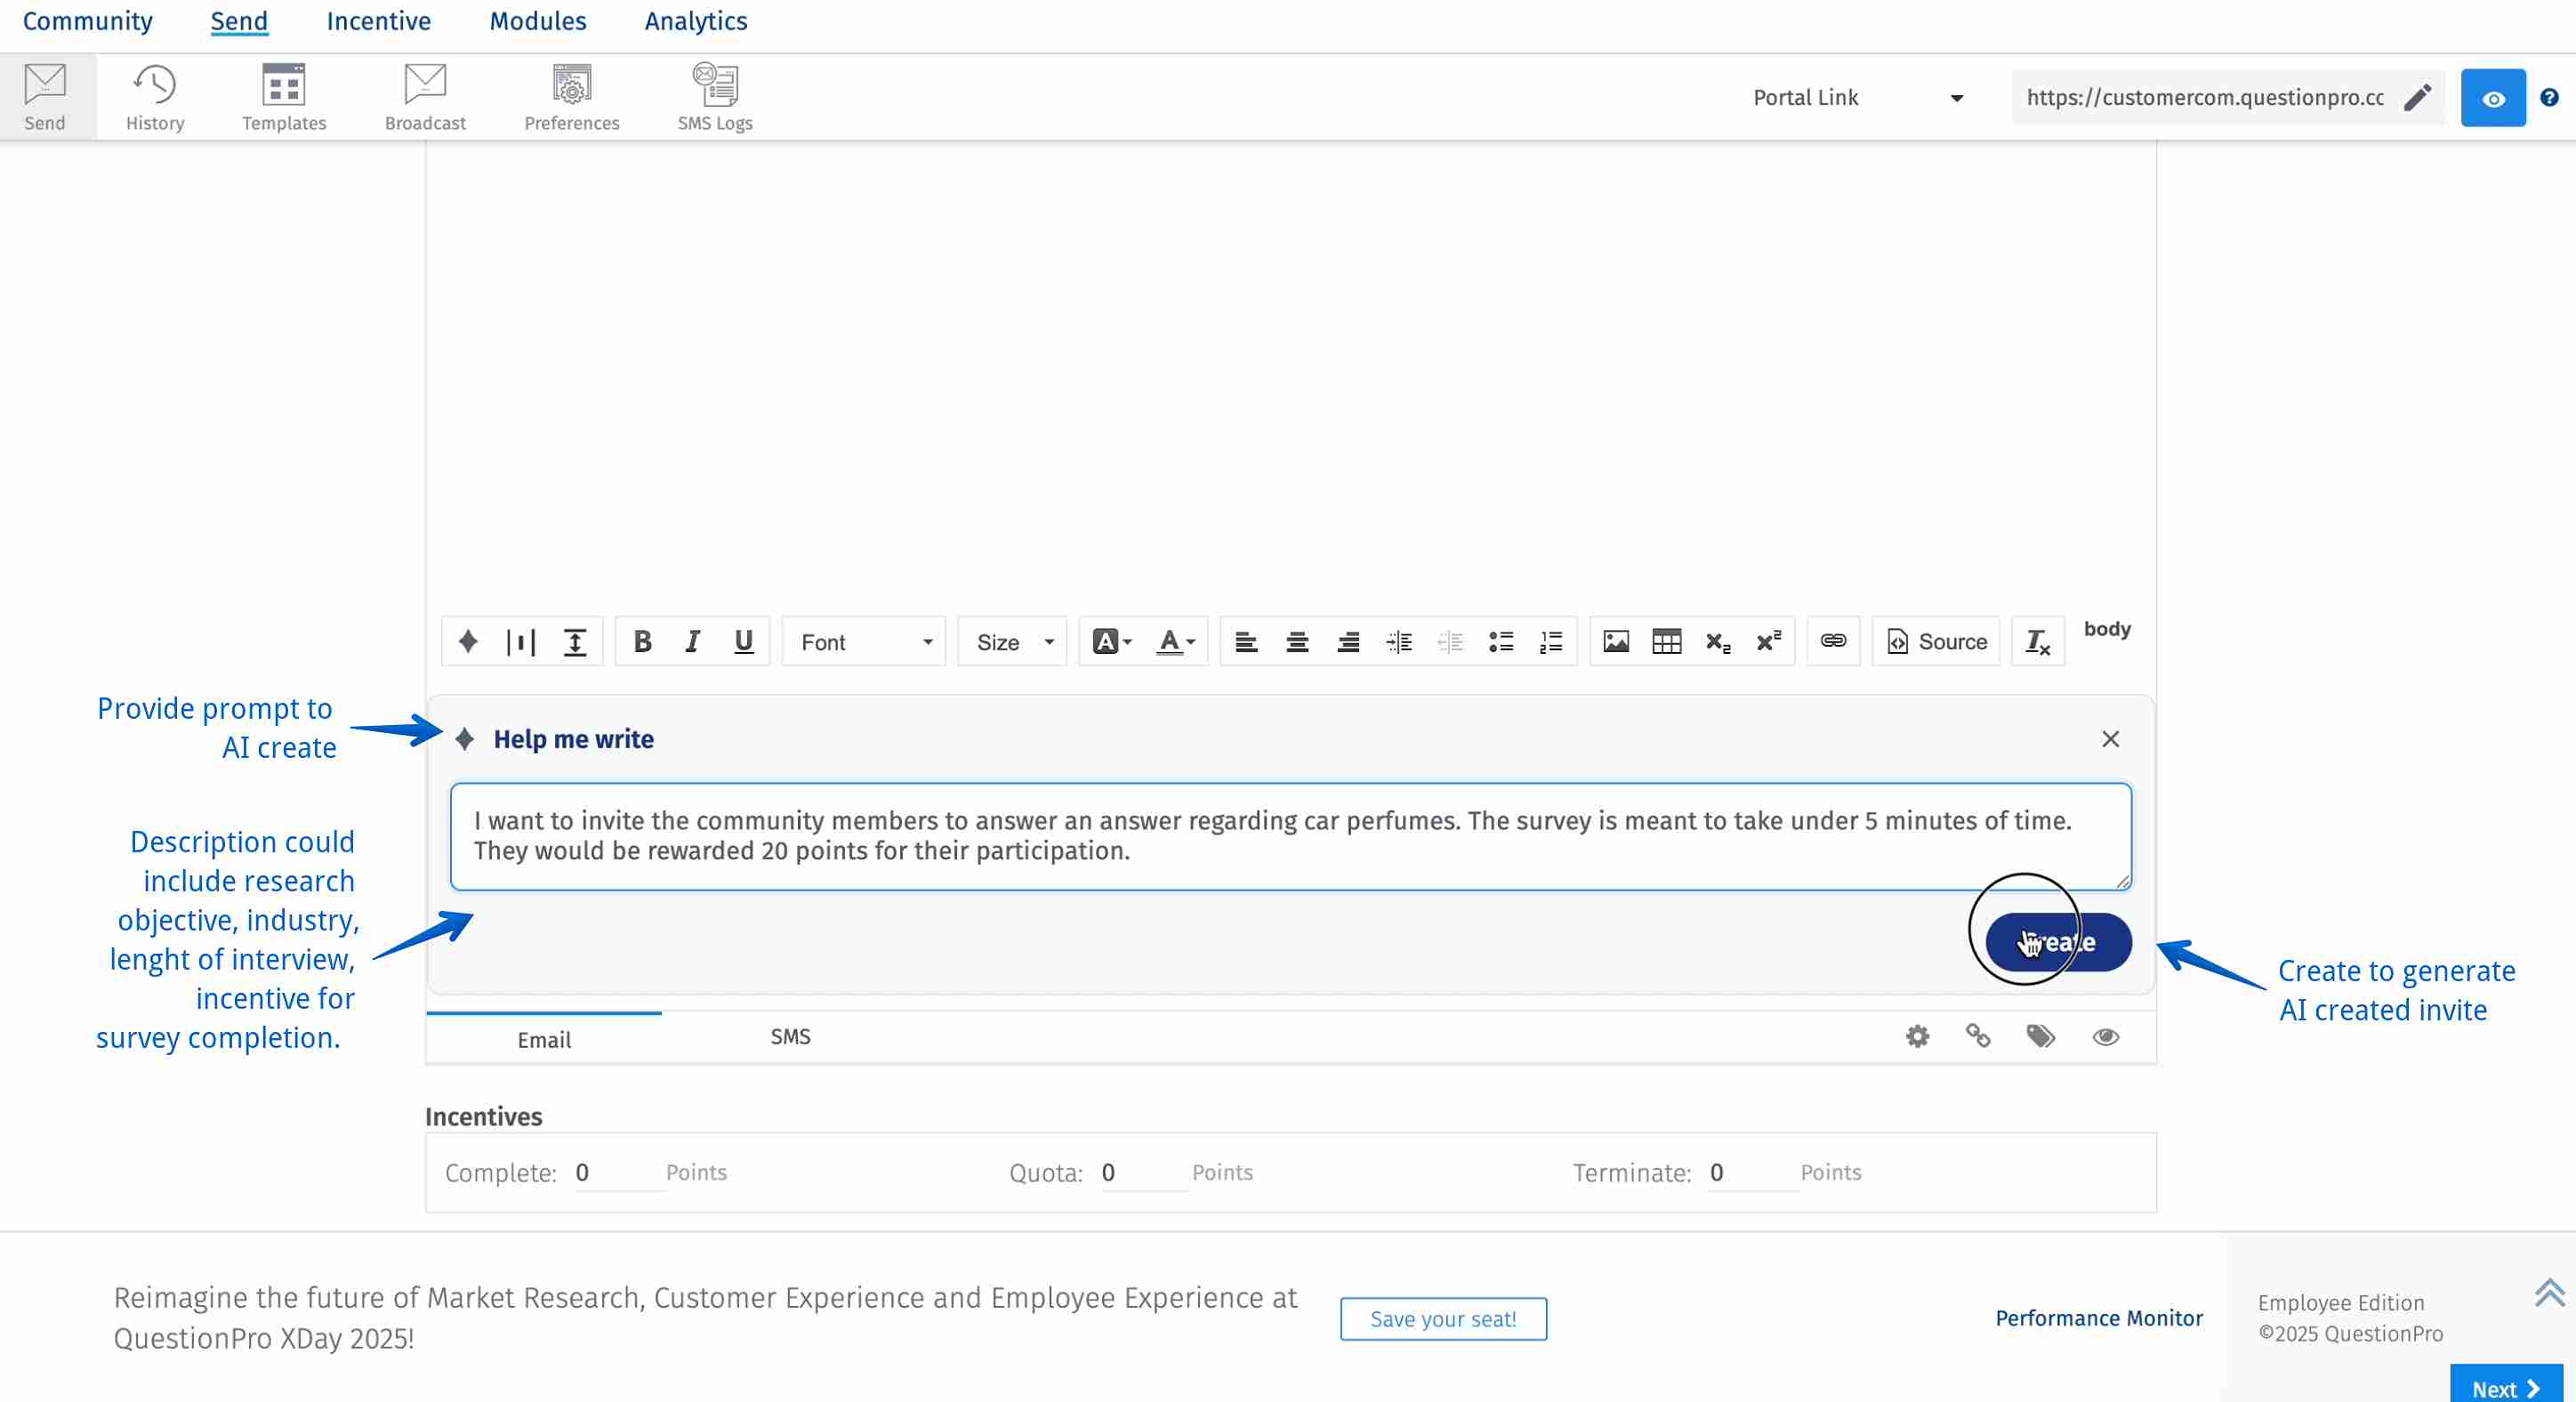
Task: Insert a hyperlink in the editor
Action: [1832, 641]
